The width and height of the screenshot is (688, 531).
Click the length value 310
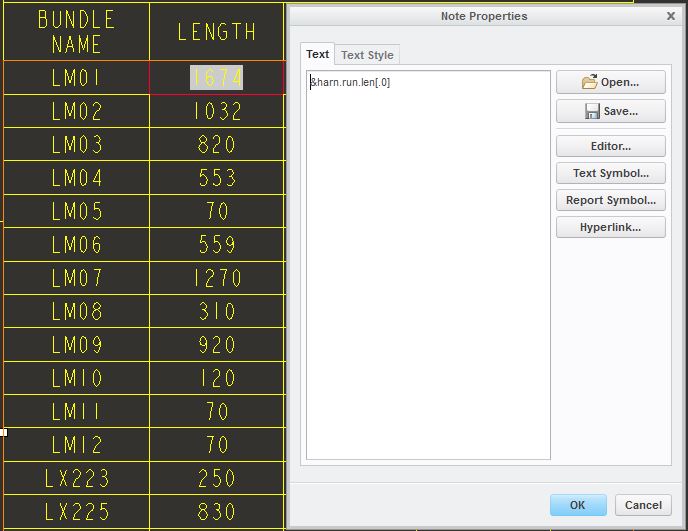coord(217,311)
